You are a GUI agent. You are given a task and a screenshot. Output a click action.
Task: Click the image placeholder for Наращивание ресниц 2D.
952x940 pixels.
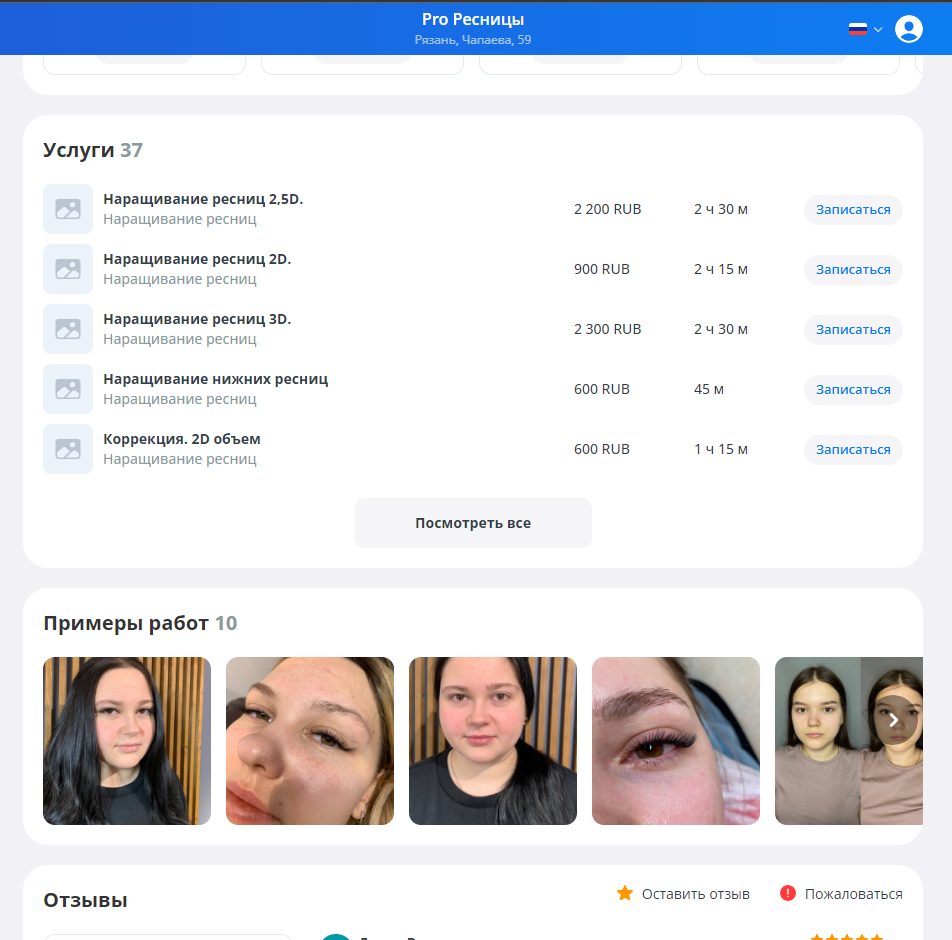pos(68,269)
